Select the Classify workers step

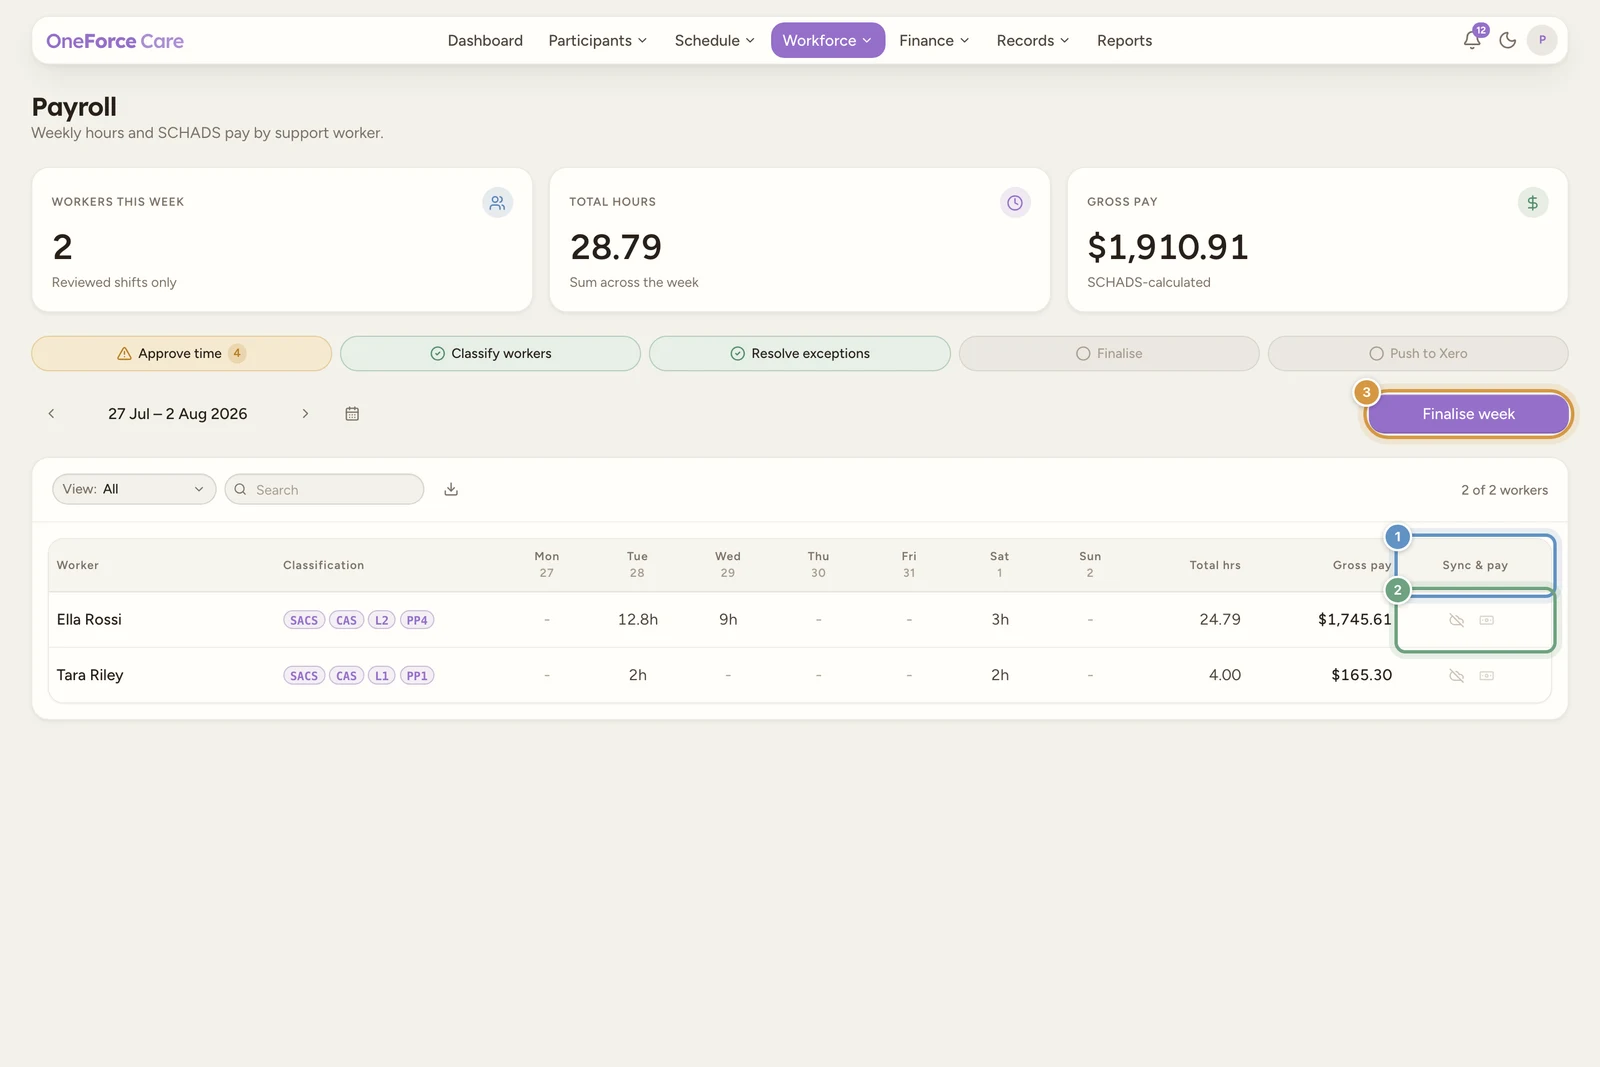tap(490, 354)
